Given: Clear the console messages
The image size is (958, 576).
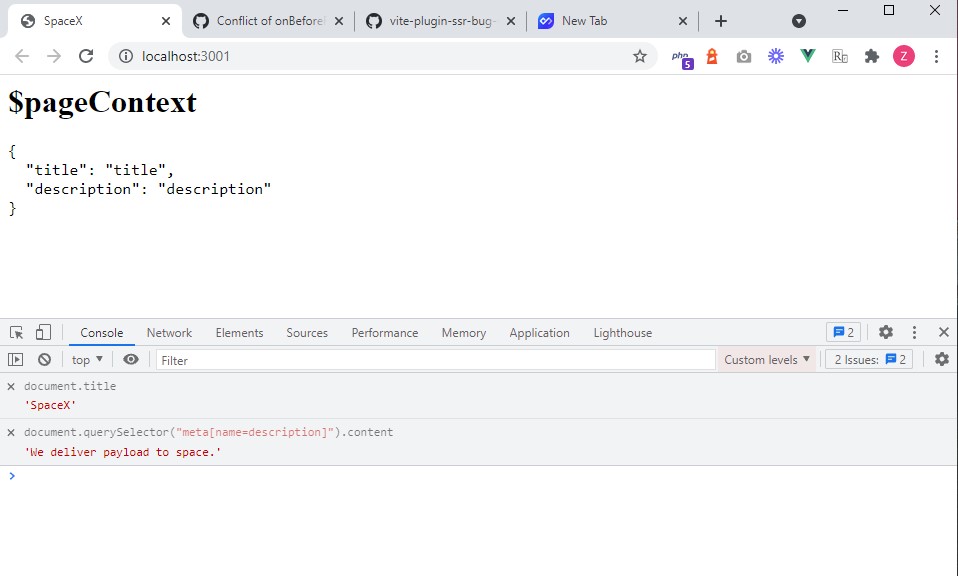Looking at the screenshot, I should (x=44, y=359).
